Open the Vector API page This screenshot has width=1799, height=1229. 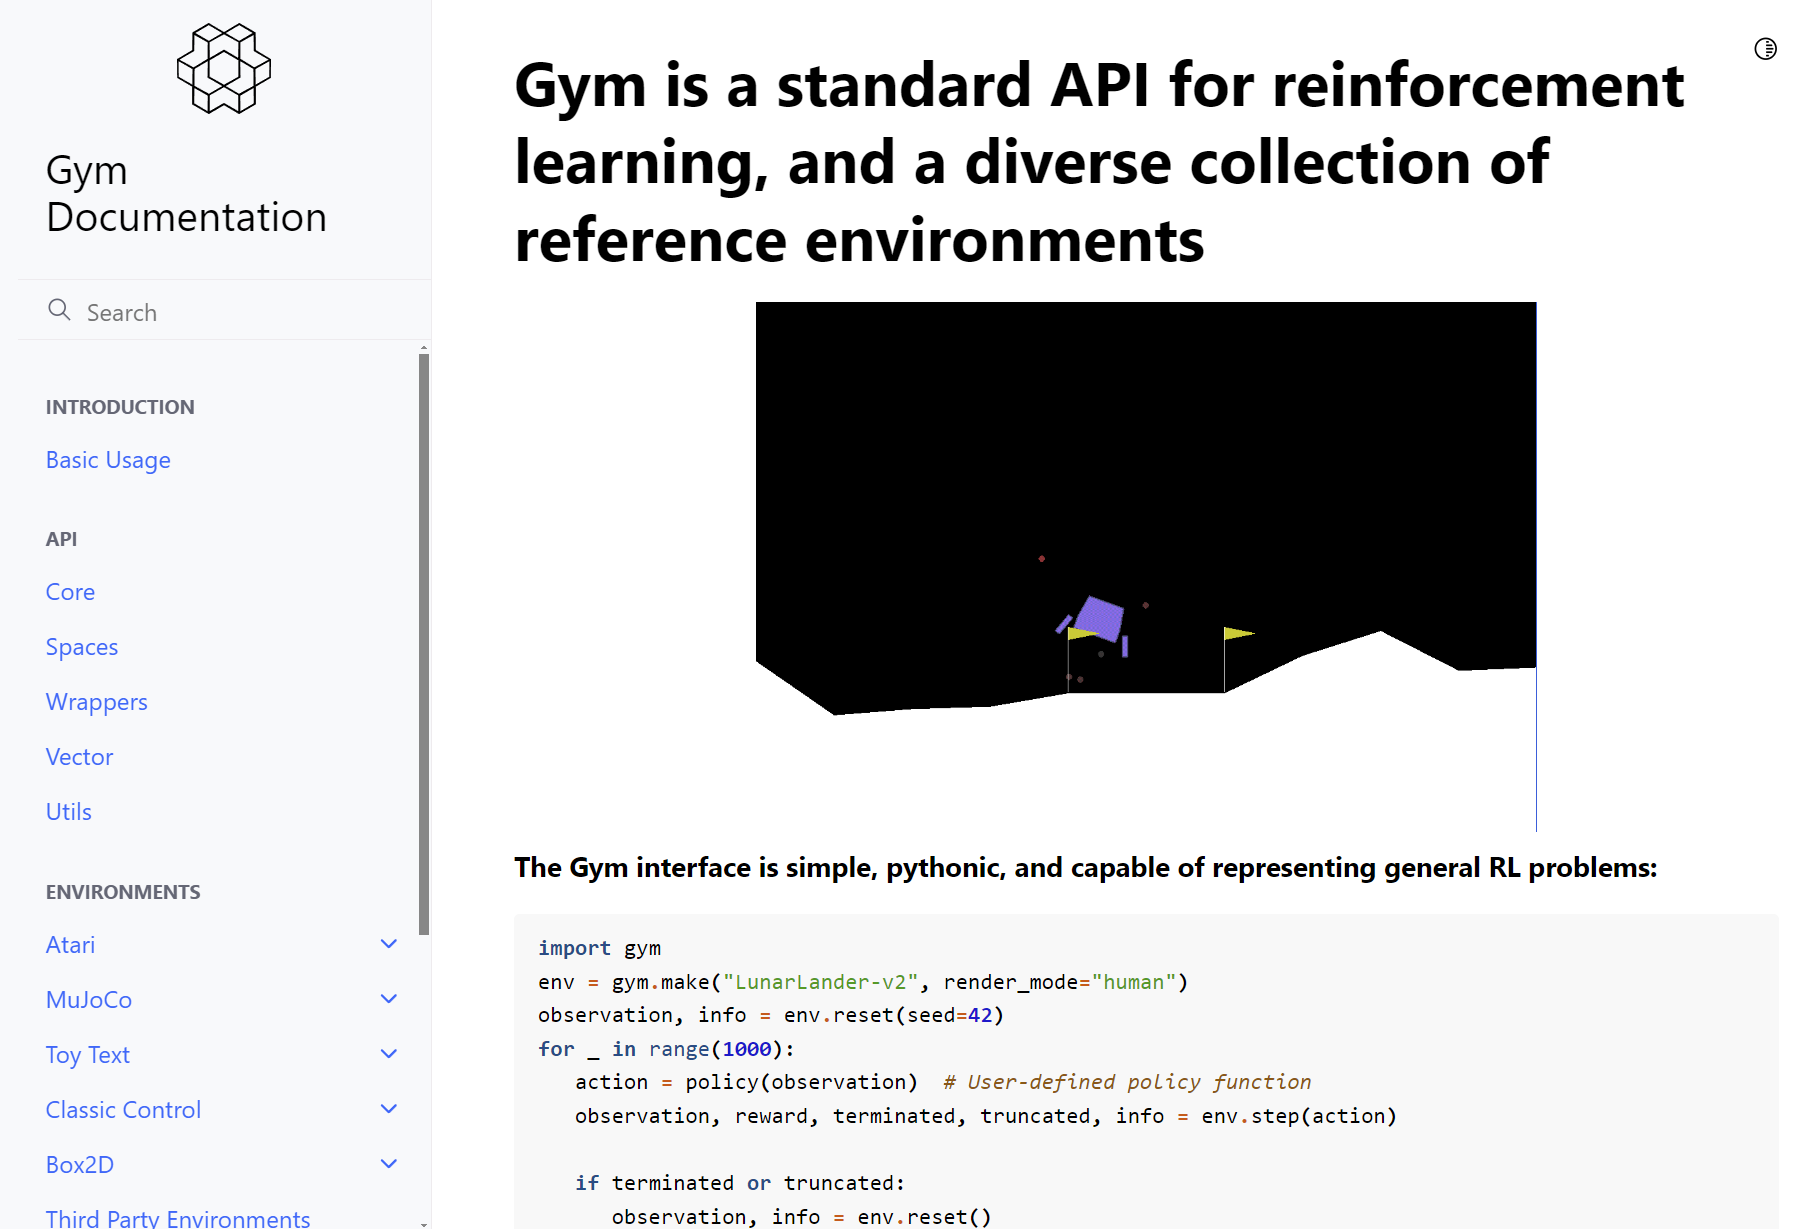point(79,757)
